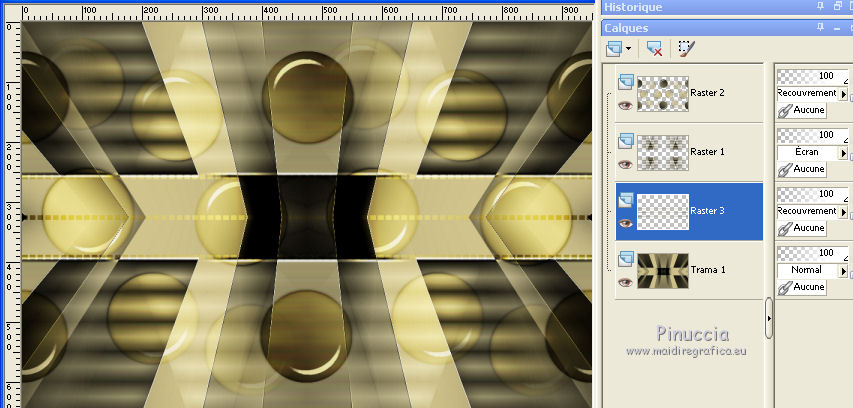Select the layer named Trama 1
Image resolution: width=853 pixels, height=408 pixels.
tap(707, 270)
